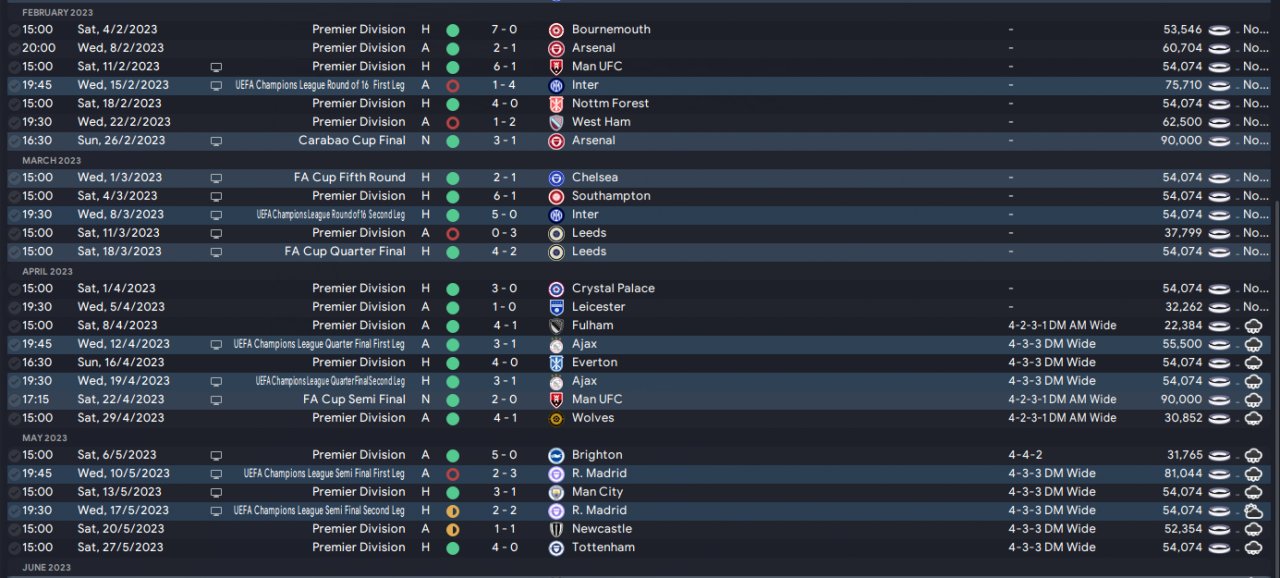Viewport: 1280px width, 578px height.
Task: Click the Bournemouth club badge
Action: [556, 30]
